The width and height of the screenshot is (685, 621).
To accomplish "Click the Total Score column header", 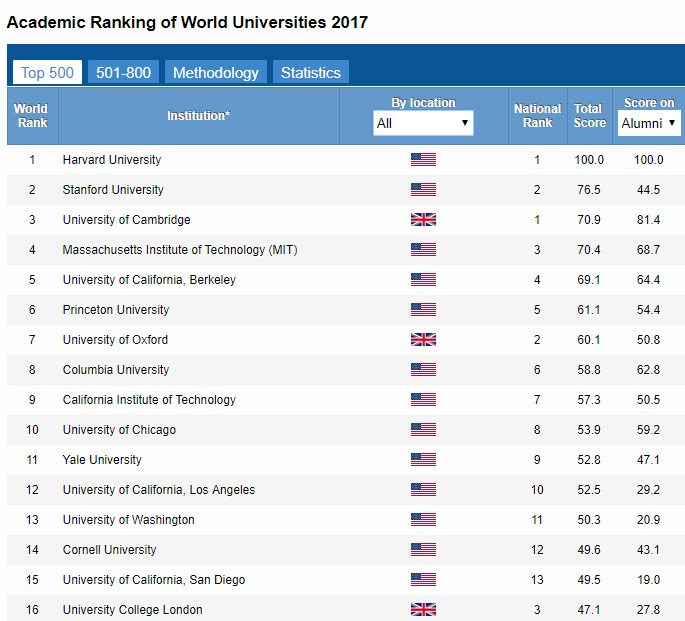I will [x=589, y=116].
